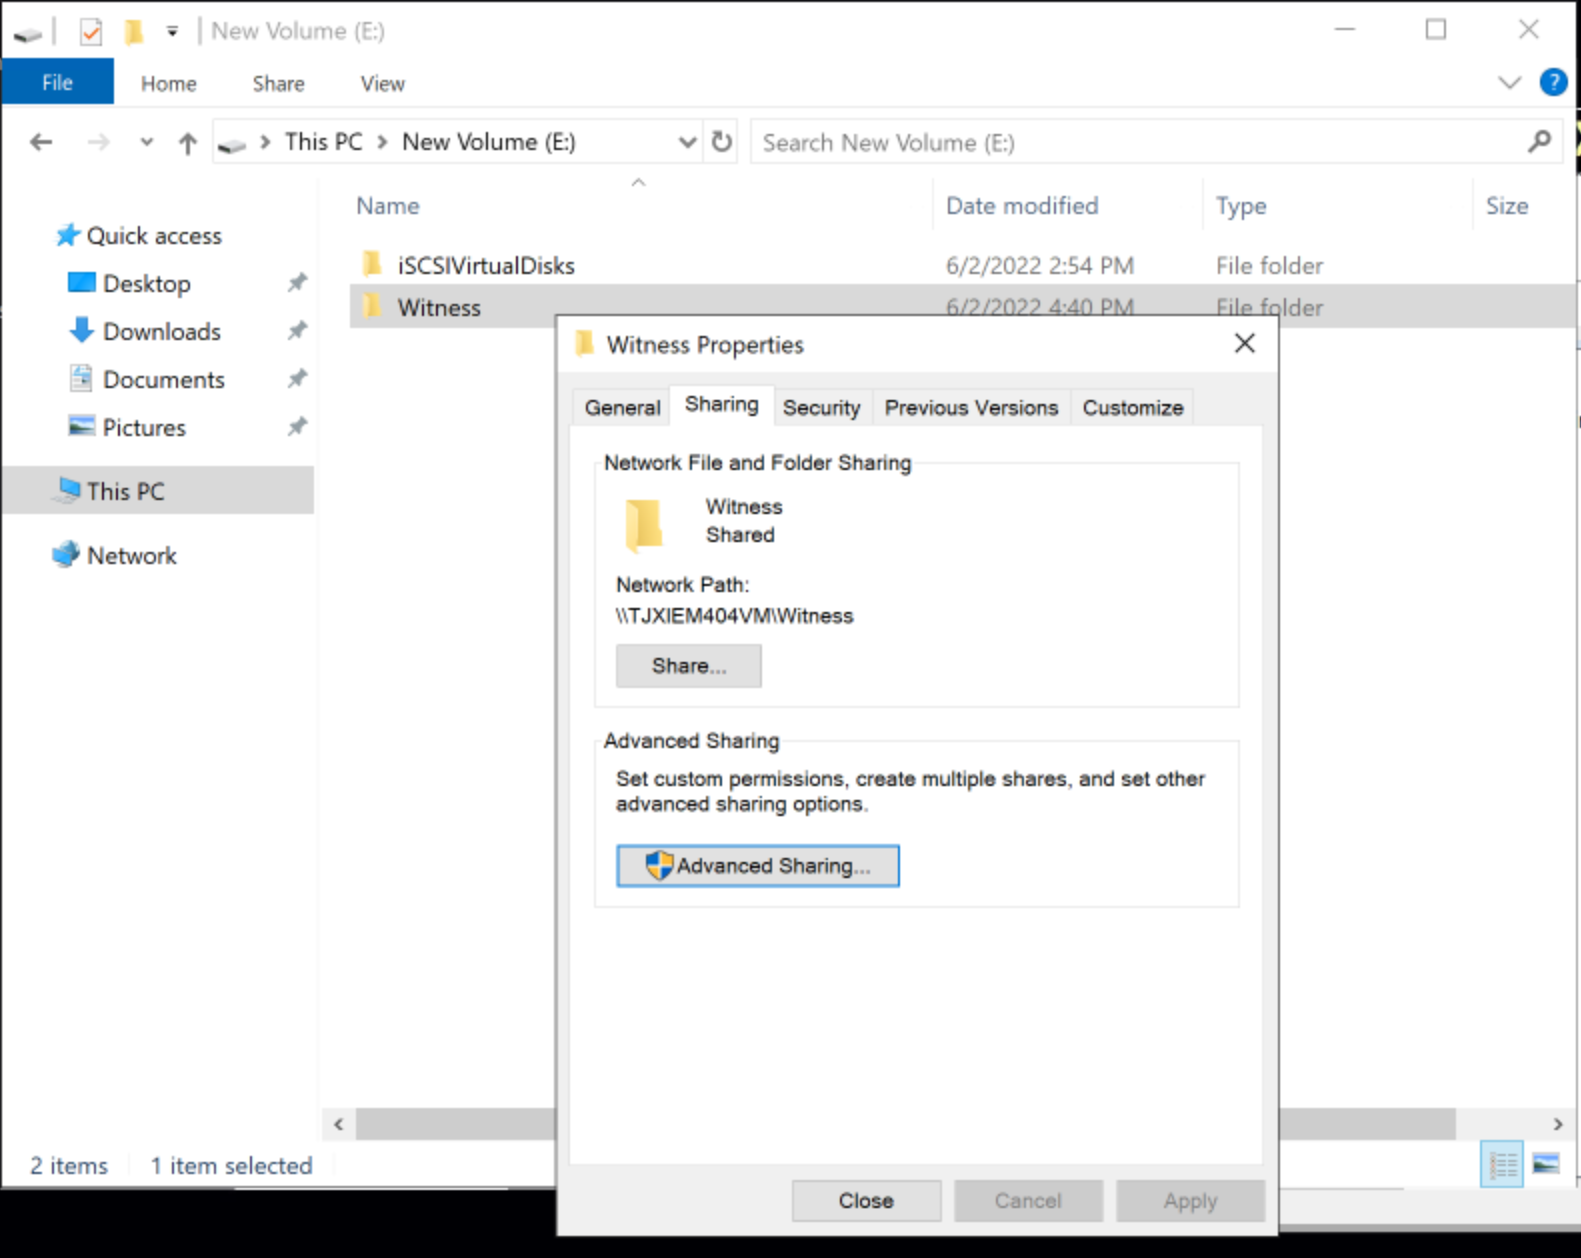This screenshot has height=1258, width=1581.
Task: Refresh the New Volume (E:) folder view
Action: click(x=722, y=142)
